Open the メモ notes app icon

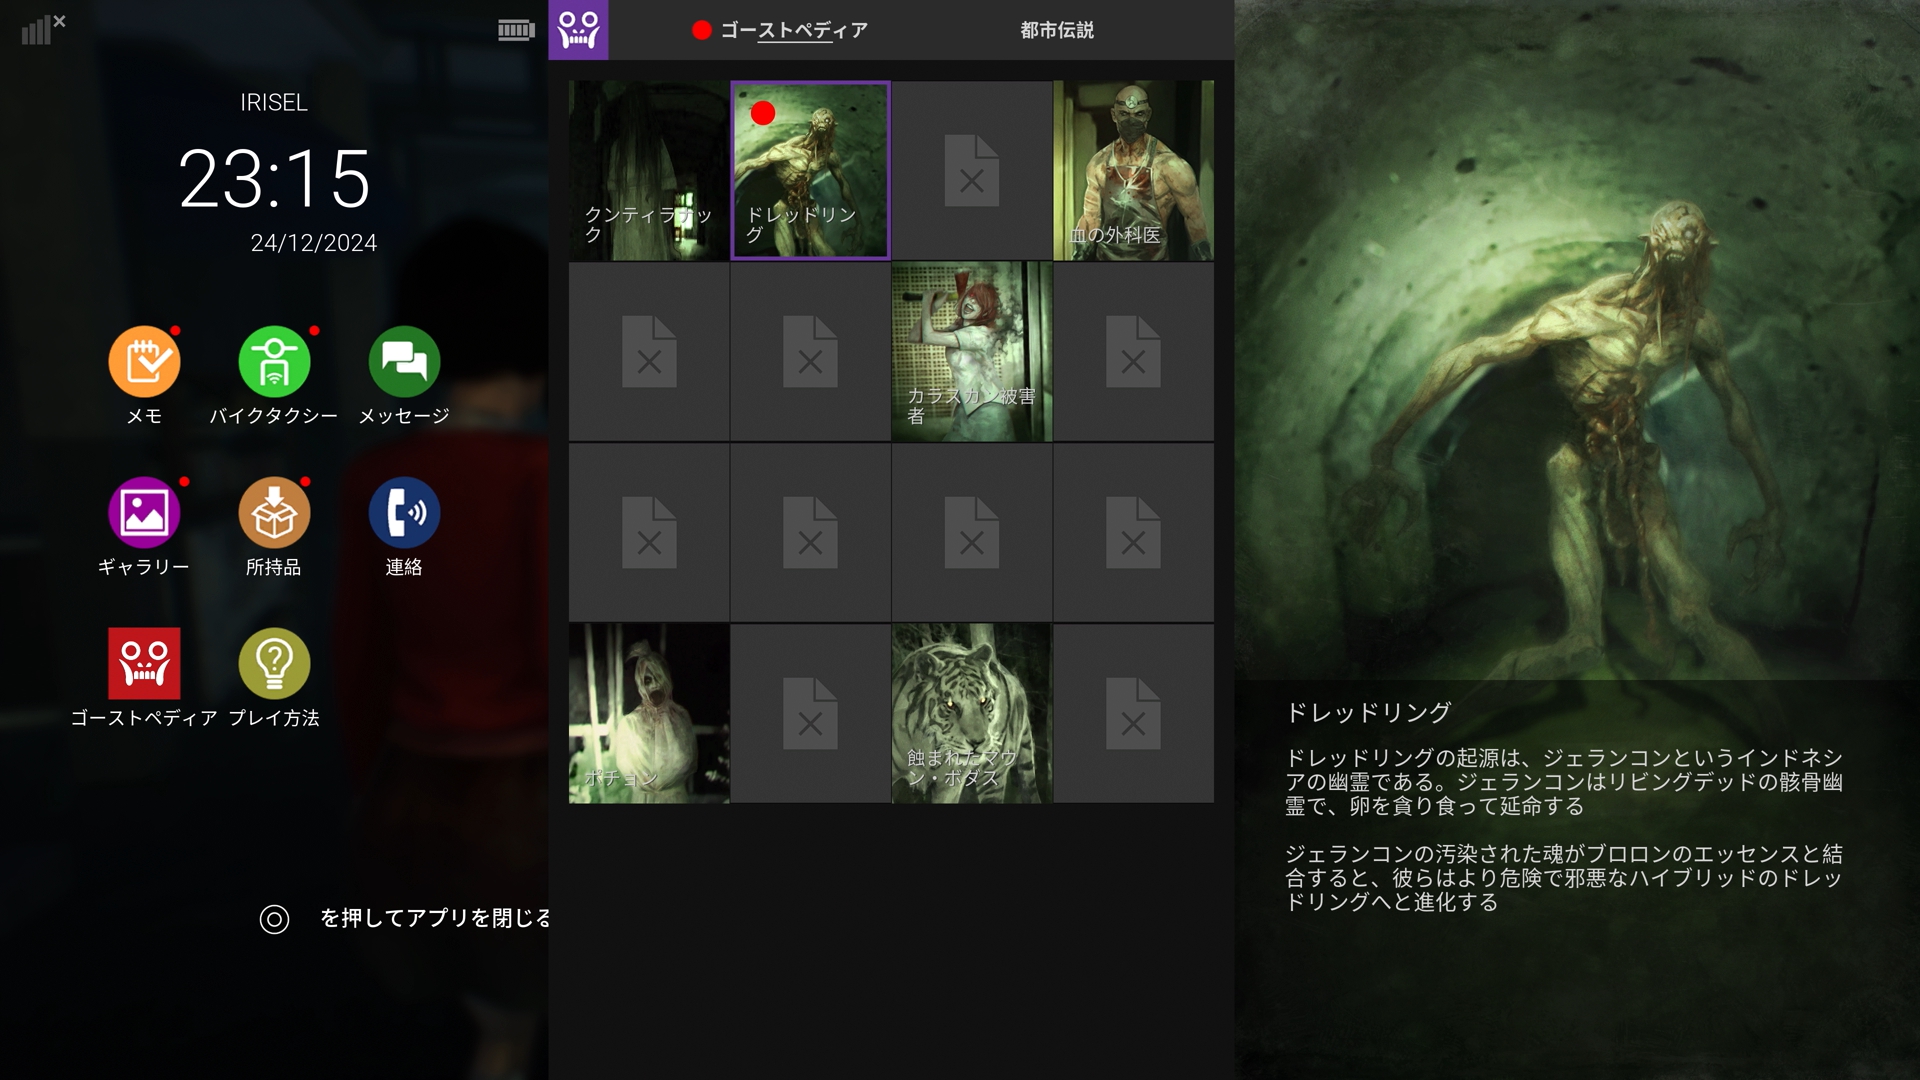pos(144,362)
